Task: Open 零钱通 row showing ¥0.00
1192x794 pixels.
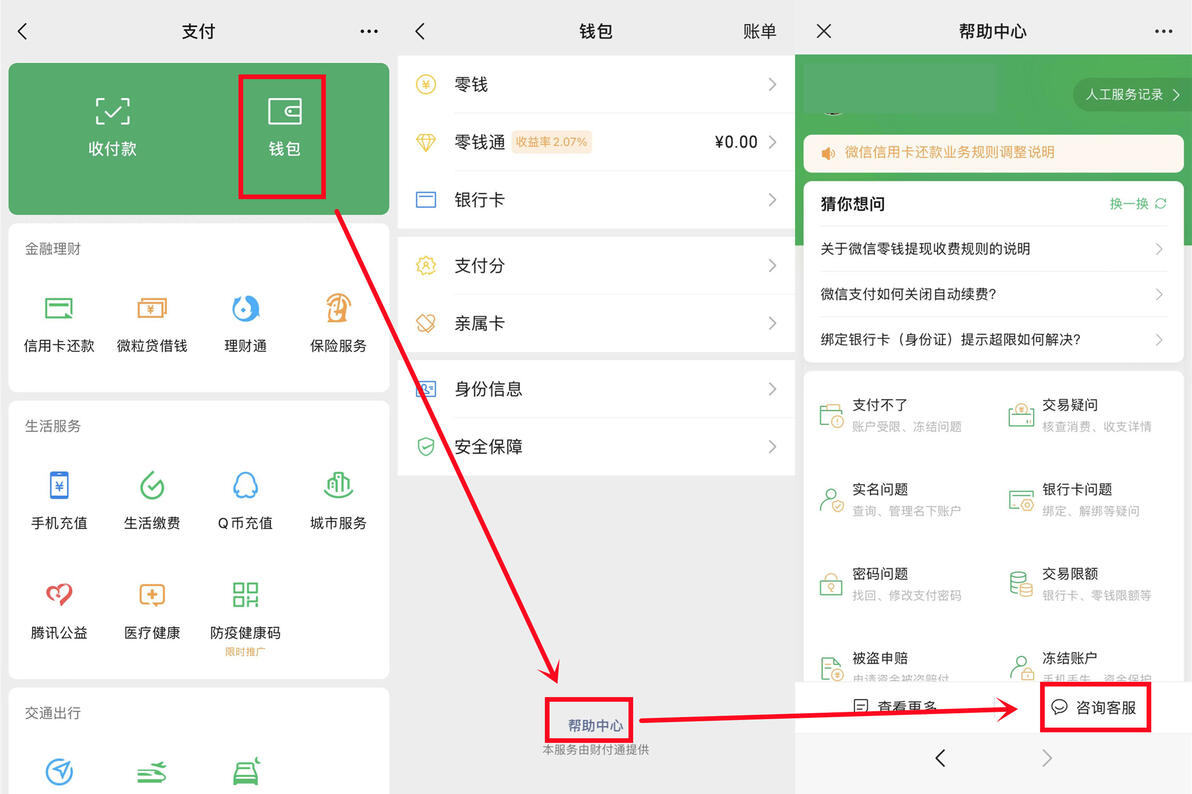Action: pyautogui.click(x=596, y=142)
